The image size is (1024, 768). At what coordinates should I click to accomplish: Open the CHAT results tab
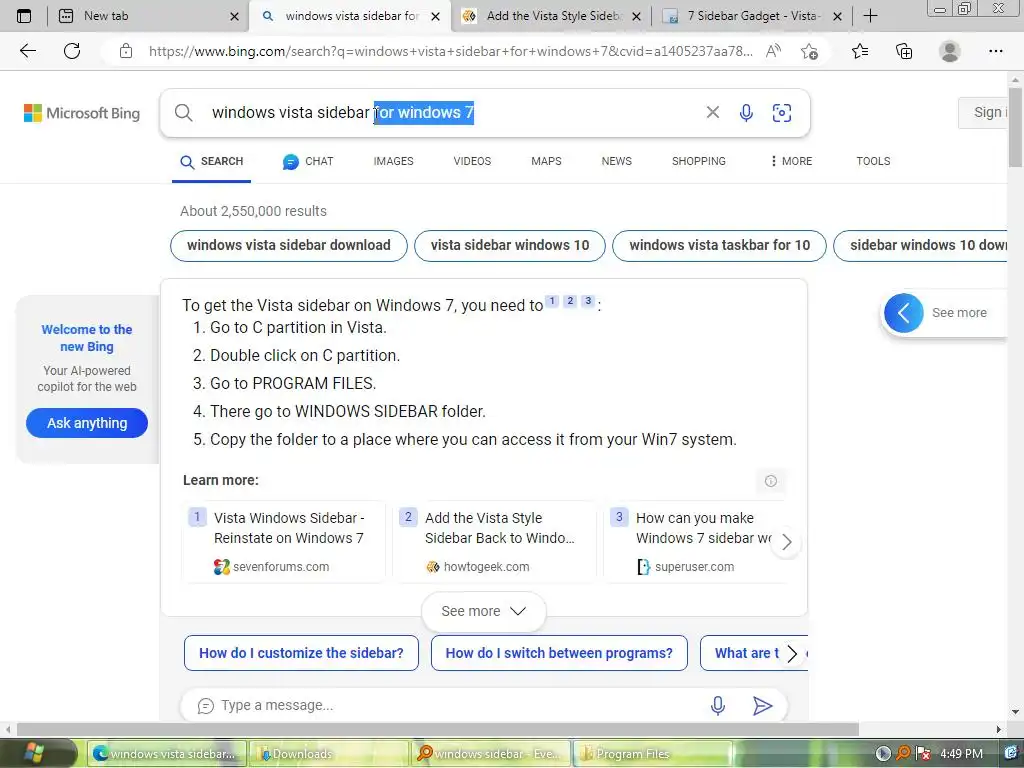308,161
